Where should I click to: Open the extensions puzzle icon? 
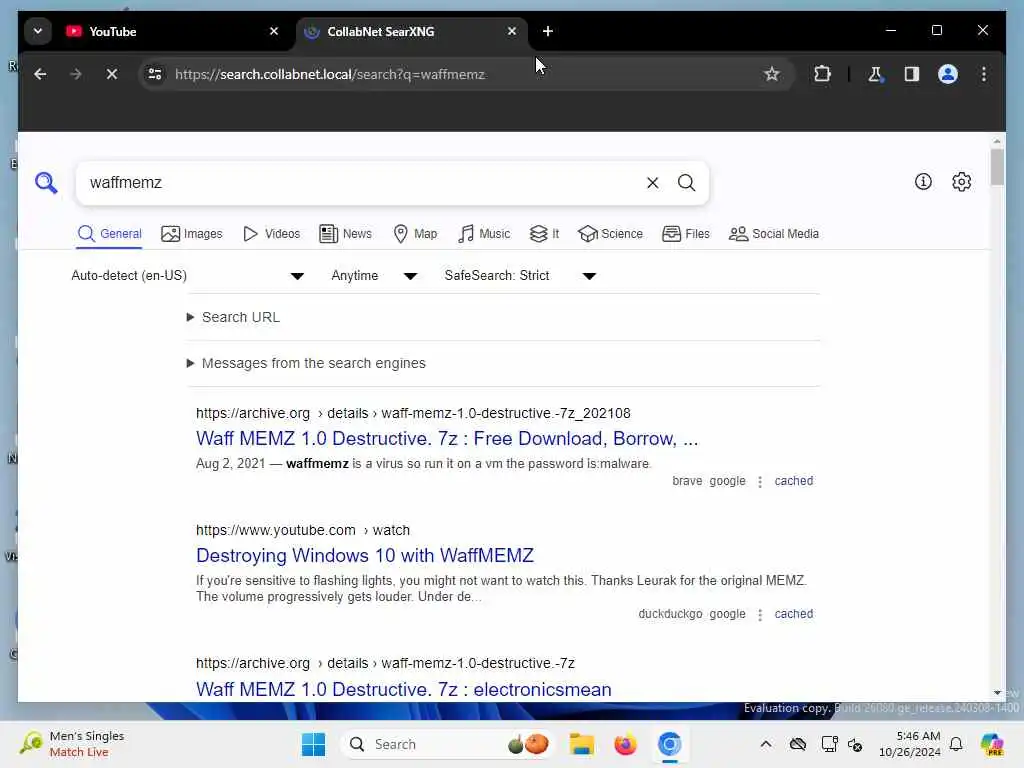822,74
